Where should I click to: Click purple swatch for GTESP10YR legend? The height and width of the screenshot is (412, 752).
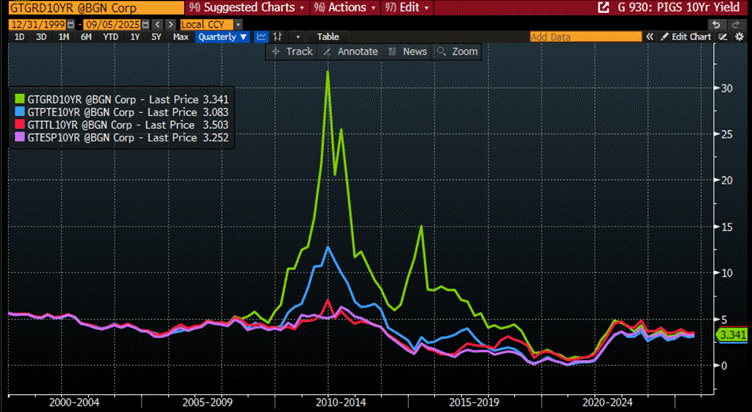coord(20,138)
